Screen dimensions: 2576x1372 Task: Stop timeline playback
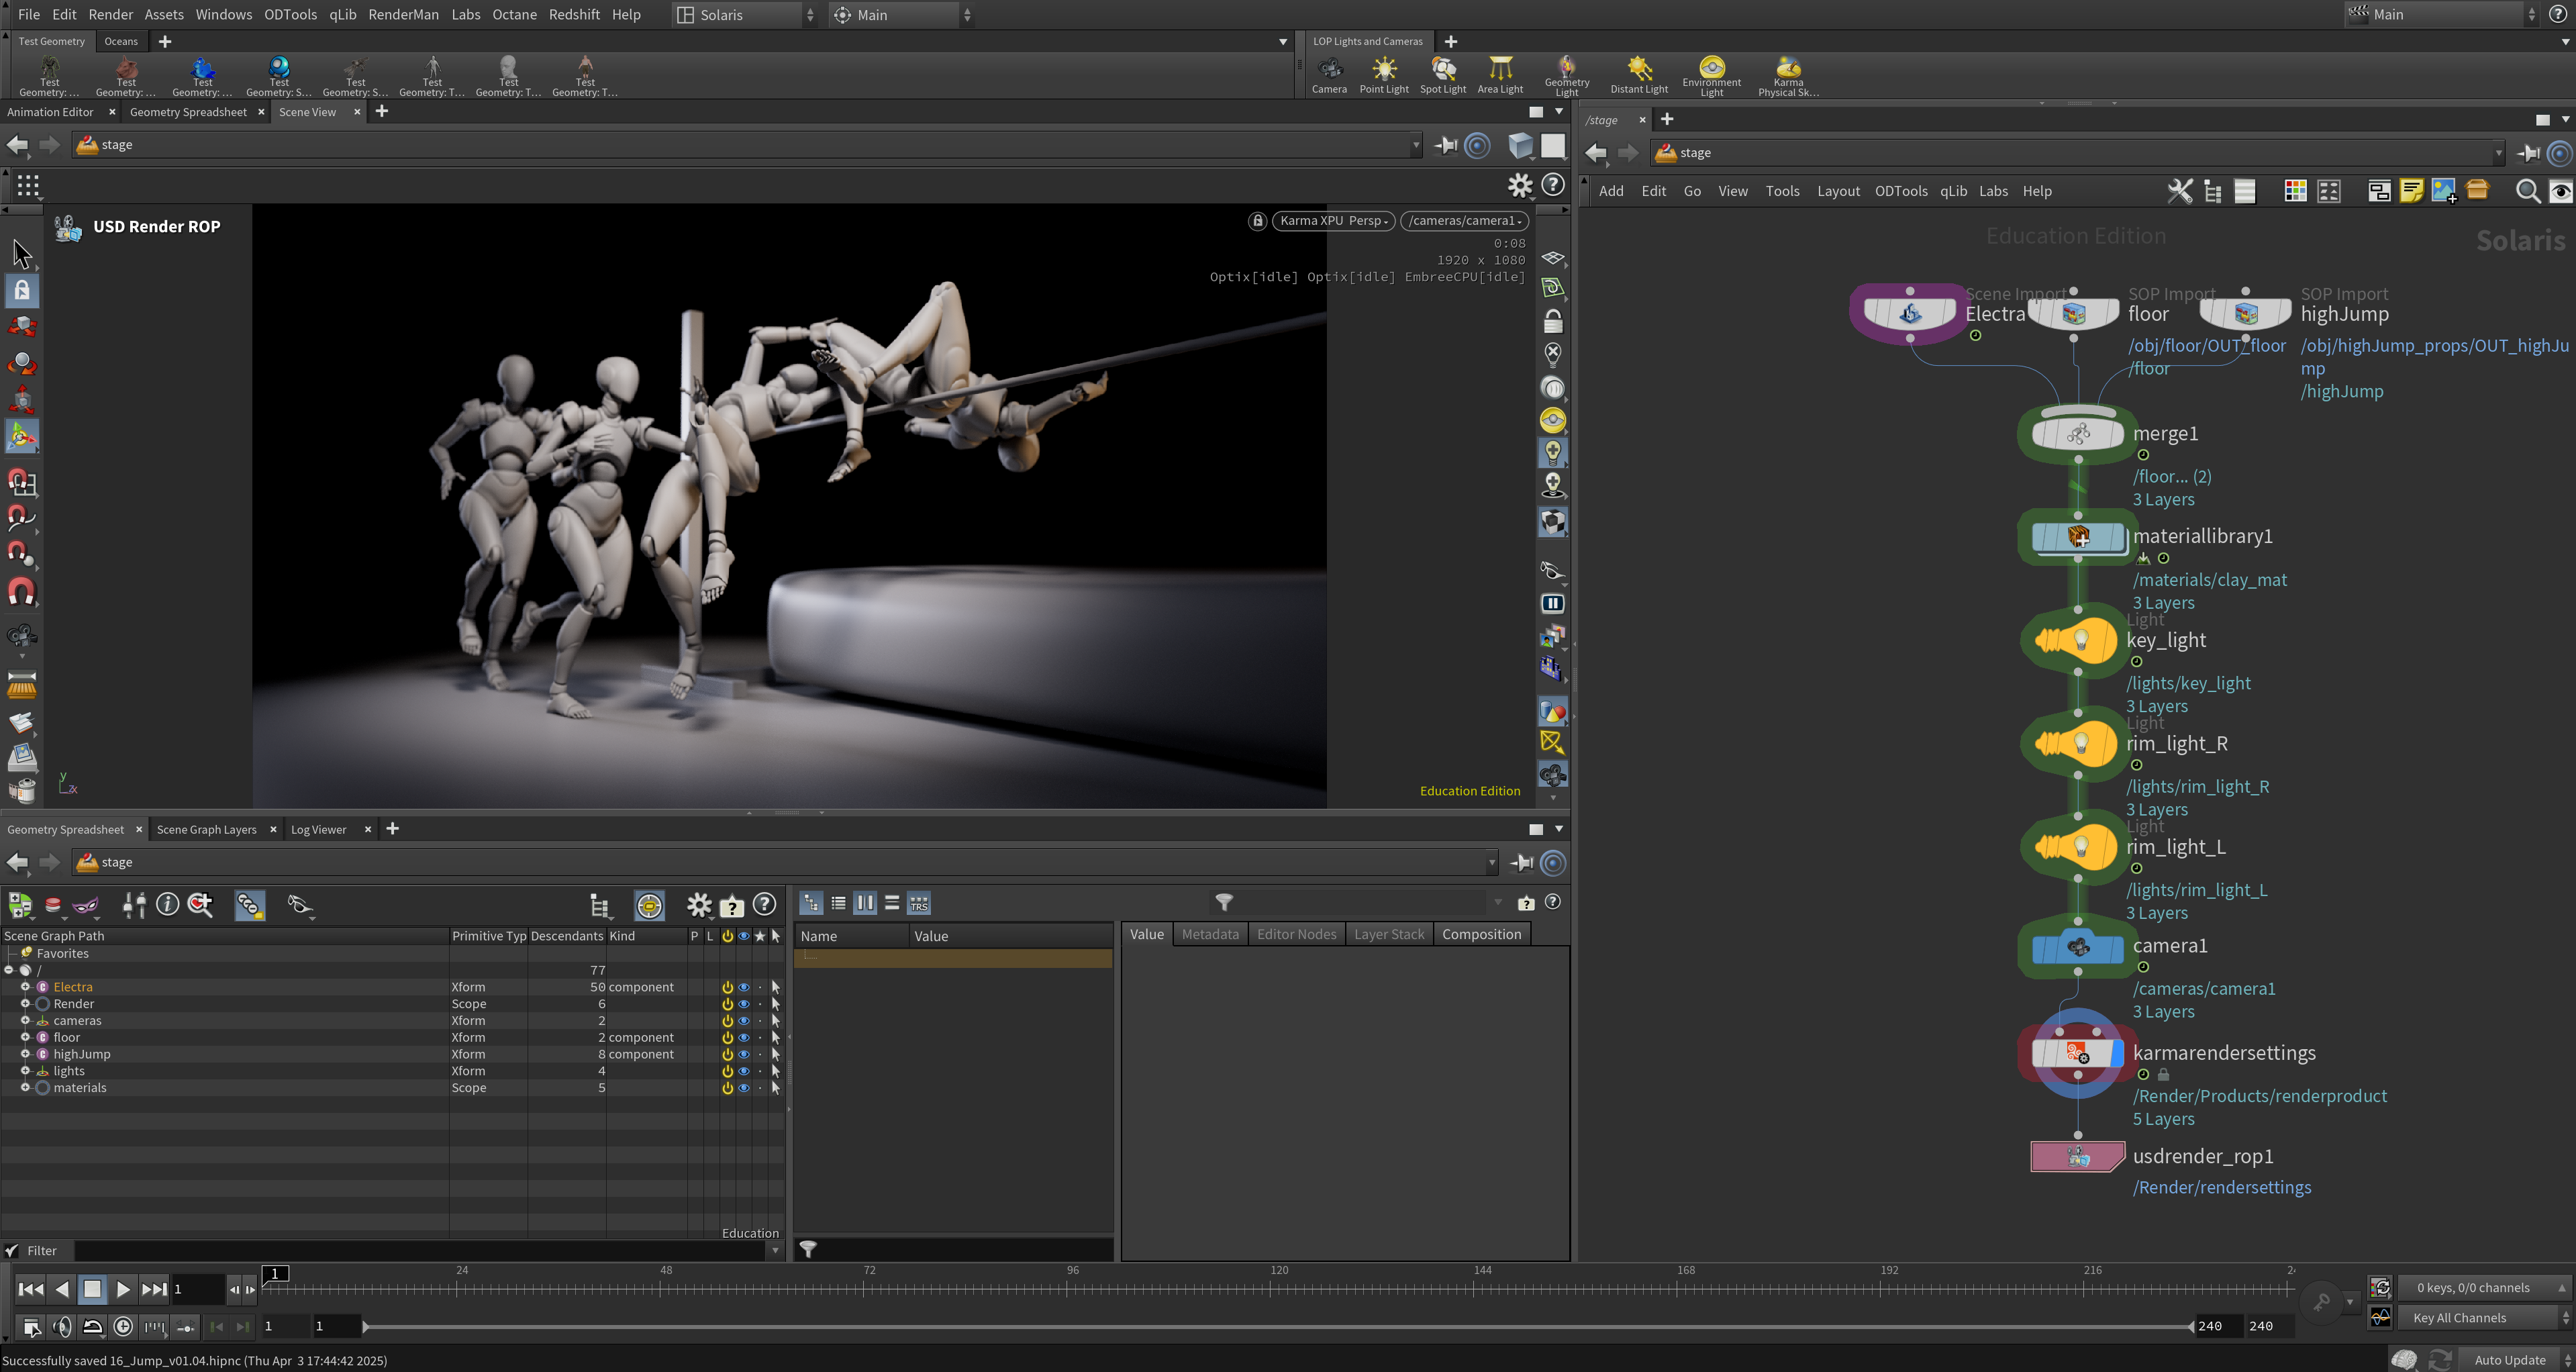click(x=92, y=1289)
